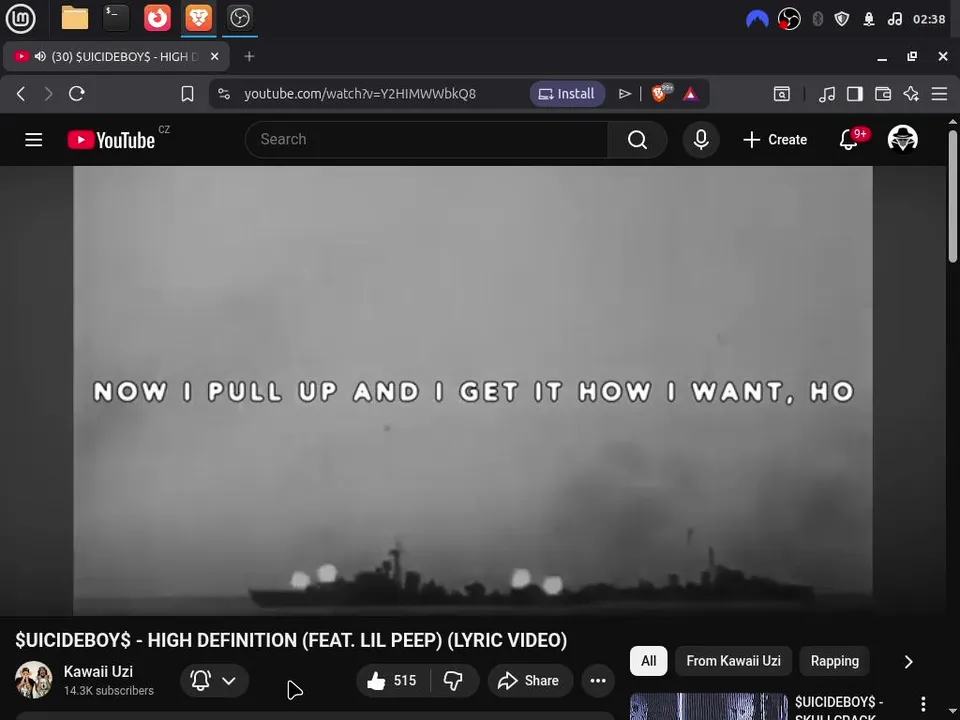The height and width of the screenshot is (720, 960).
Task: Launch the terminal from taskbar
Action: click(x=116, y=18)
